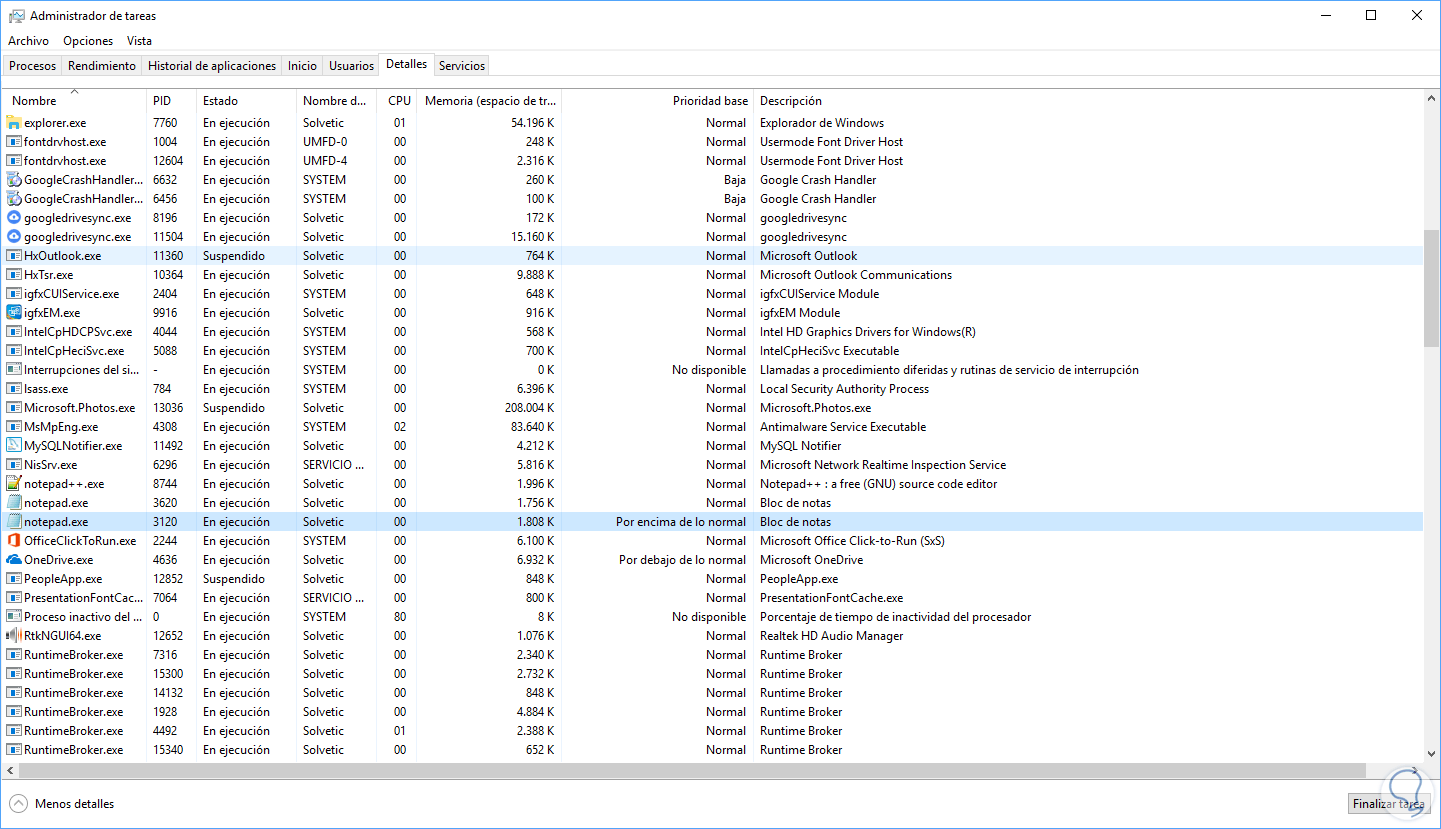
Task: Click the '208.004 K' memory value
Action: pyautogui.click(x=529, y=408)
